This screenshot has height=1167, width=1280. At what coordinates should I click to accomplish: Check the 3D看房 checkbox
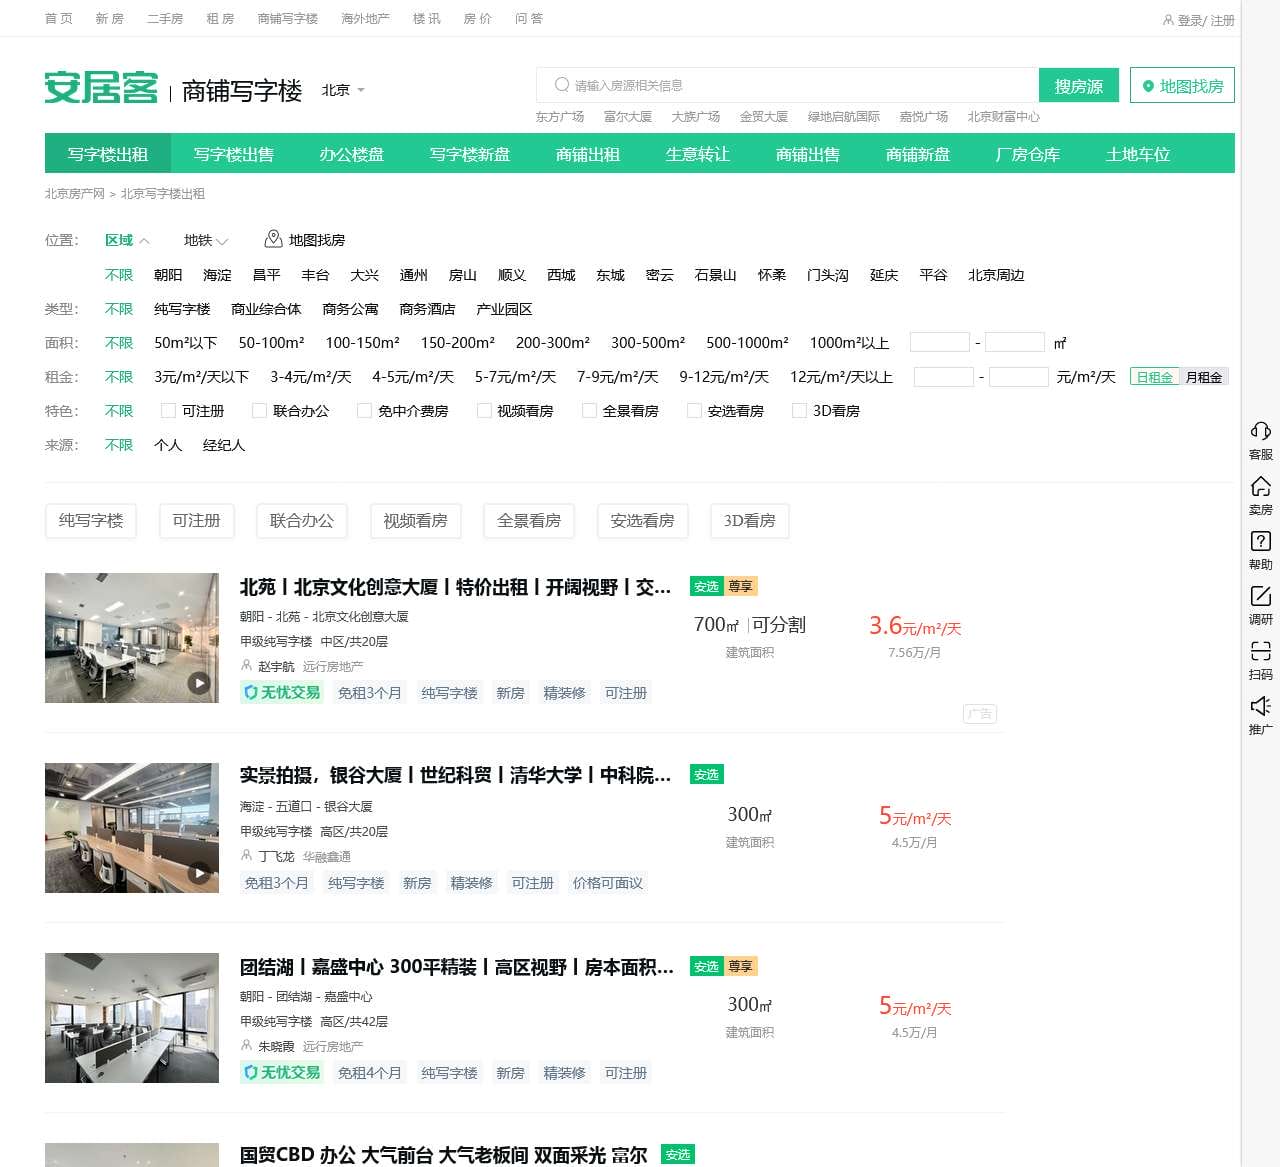tap(799, 411)
